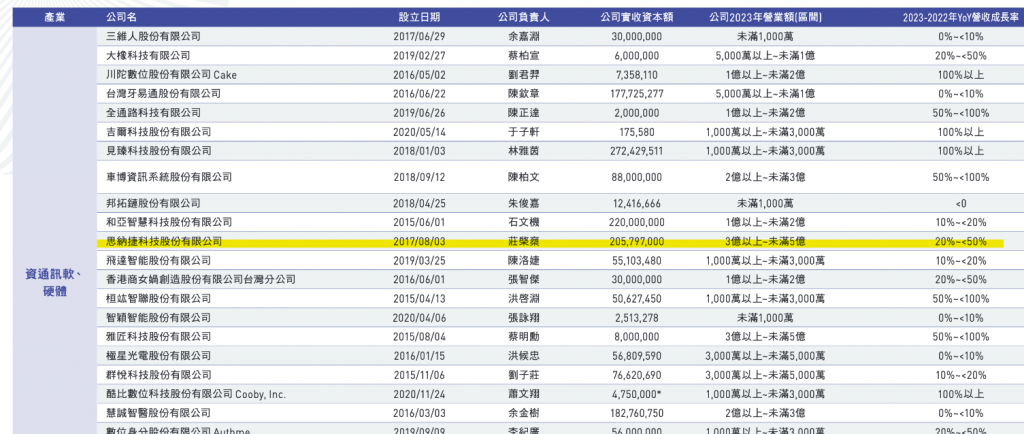Select founding date 2020/05/14

419,132
